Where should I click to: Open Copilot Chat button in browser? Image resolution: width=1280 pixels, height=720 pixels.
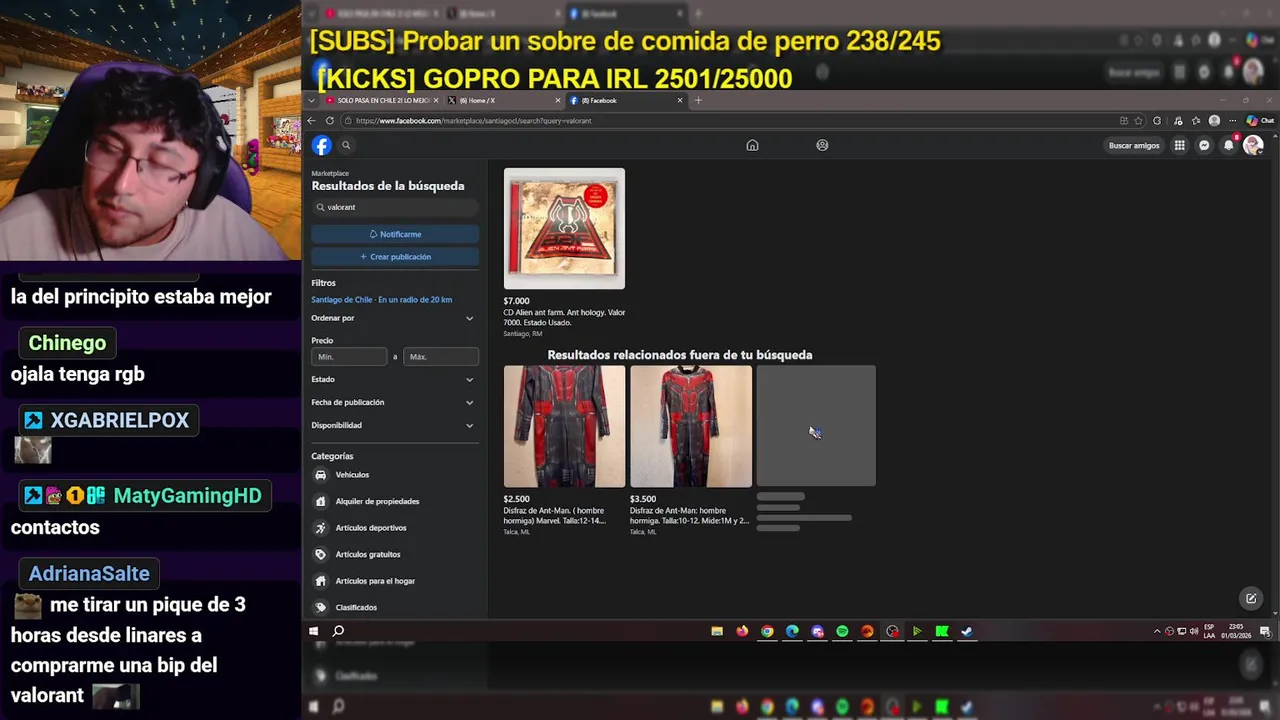pyautogui.click(x=1260, y=121)
